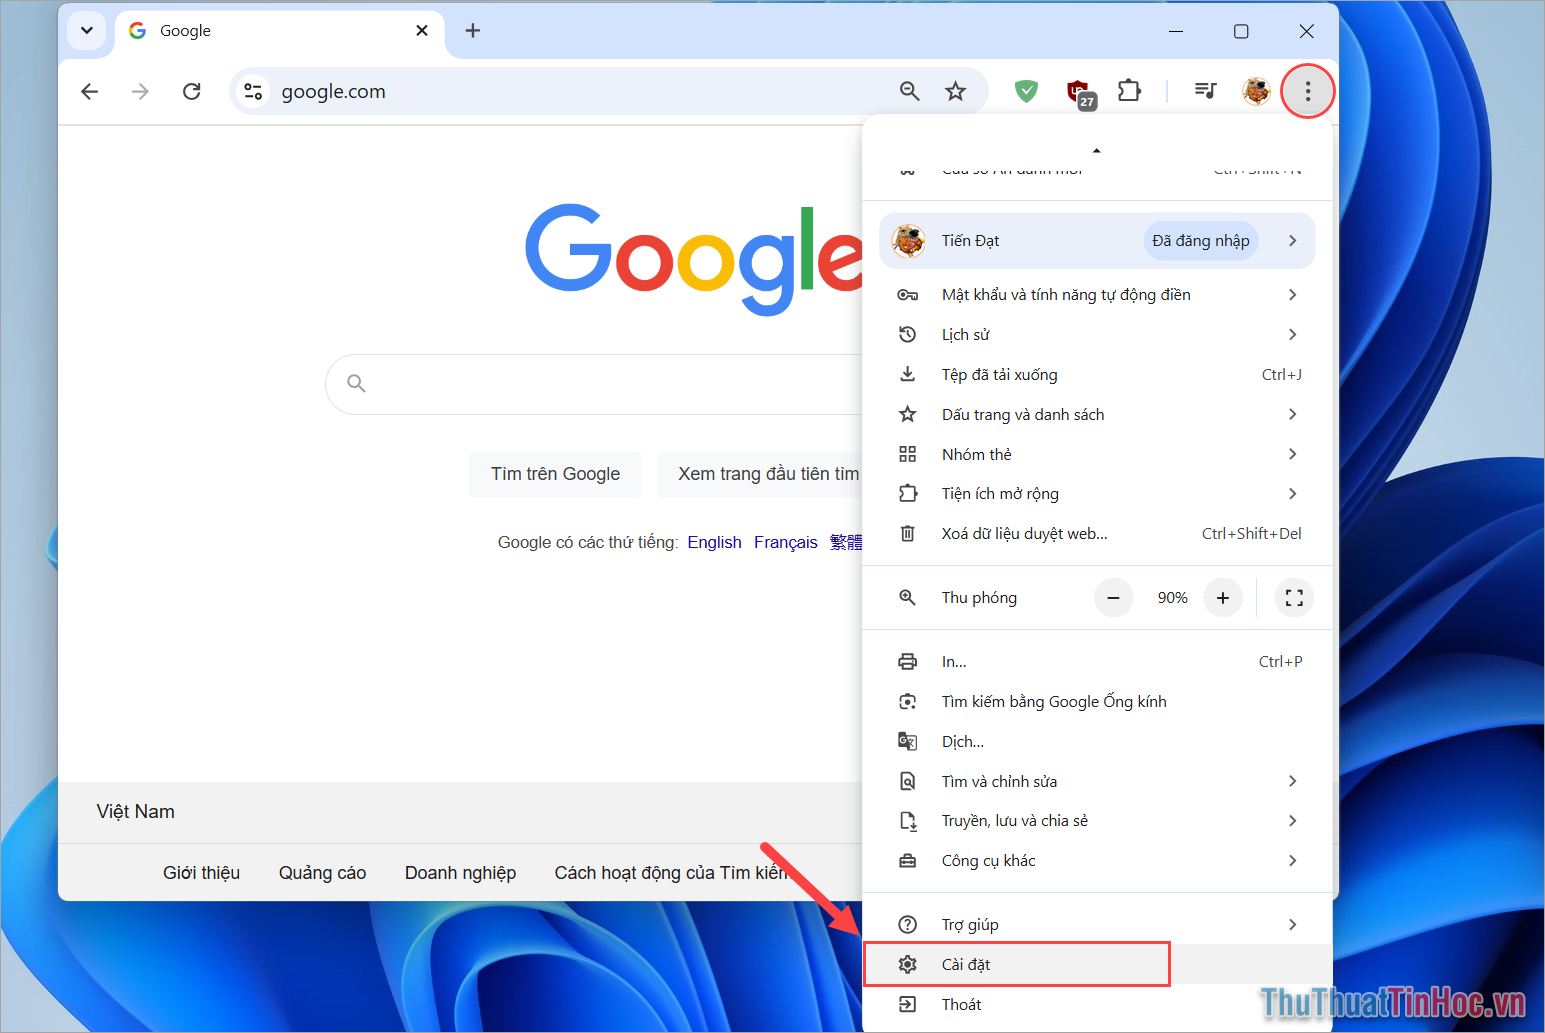Open Tệp đã tải xuống from the menu
The image size is (1545, 1033).
(1000, 374)
